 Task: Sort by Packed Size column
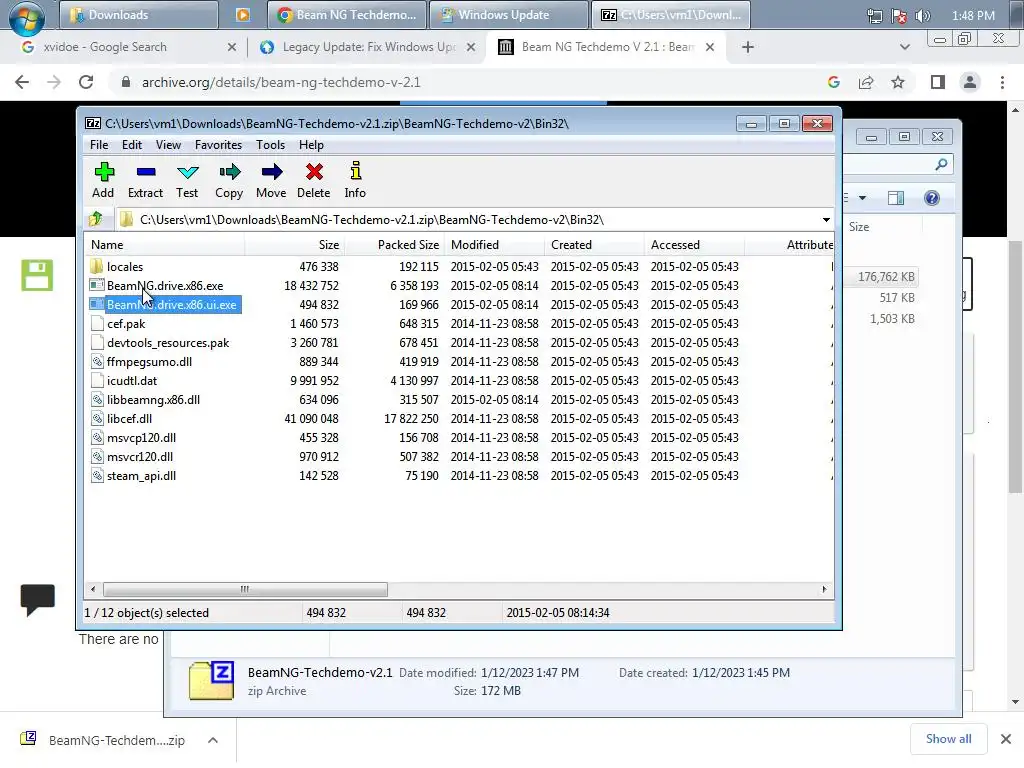pos(394,245)
